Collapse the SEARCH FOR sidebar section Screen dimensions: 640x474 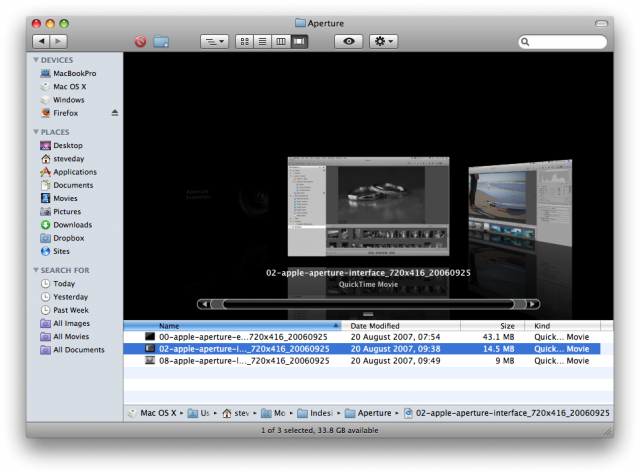(x=36, y=270)
